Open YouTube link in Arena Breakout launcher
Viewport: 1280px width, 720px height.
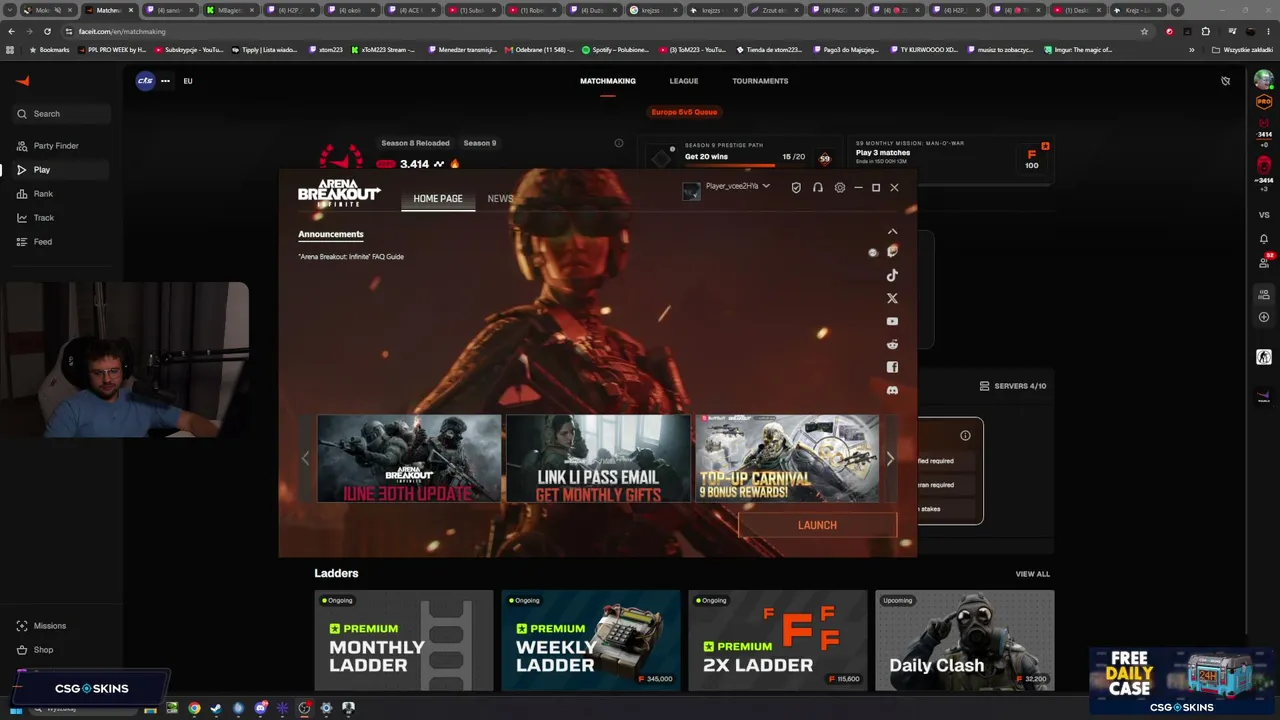coord(892,321)
